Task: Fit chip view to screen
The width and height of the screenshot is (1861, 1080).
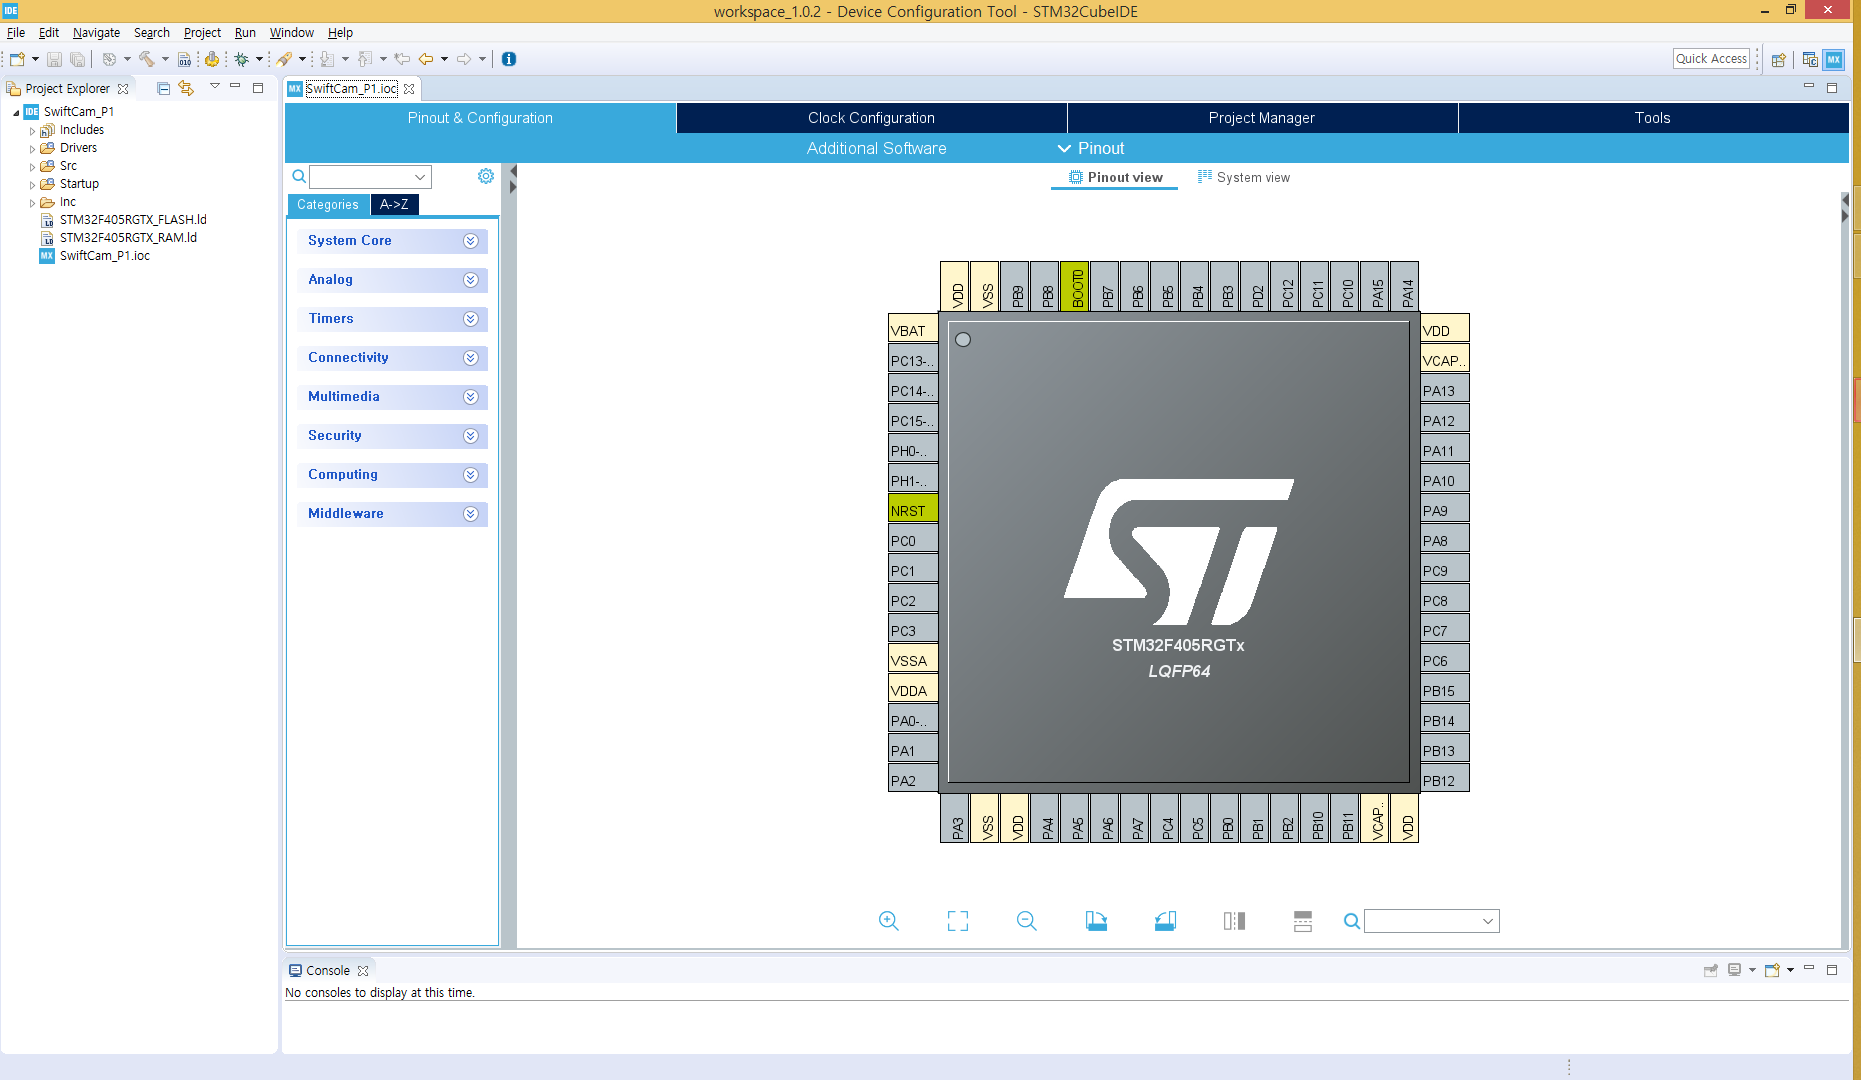Action: click(x=958, y=921)
